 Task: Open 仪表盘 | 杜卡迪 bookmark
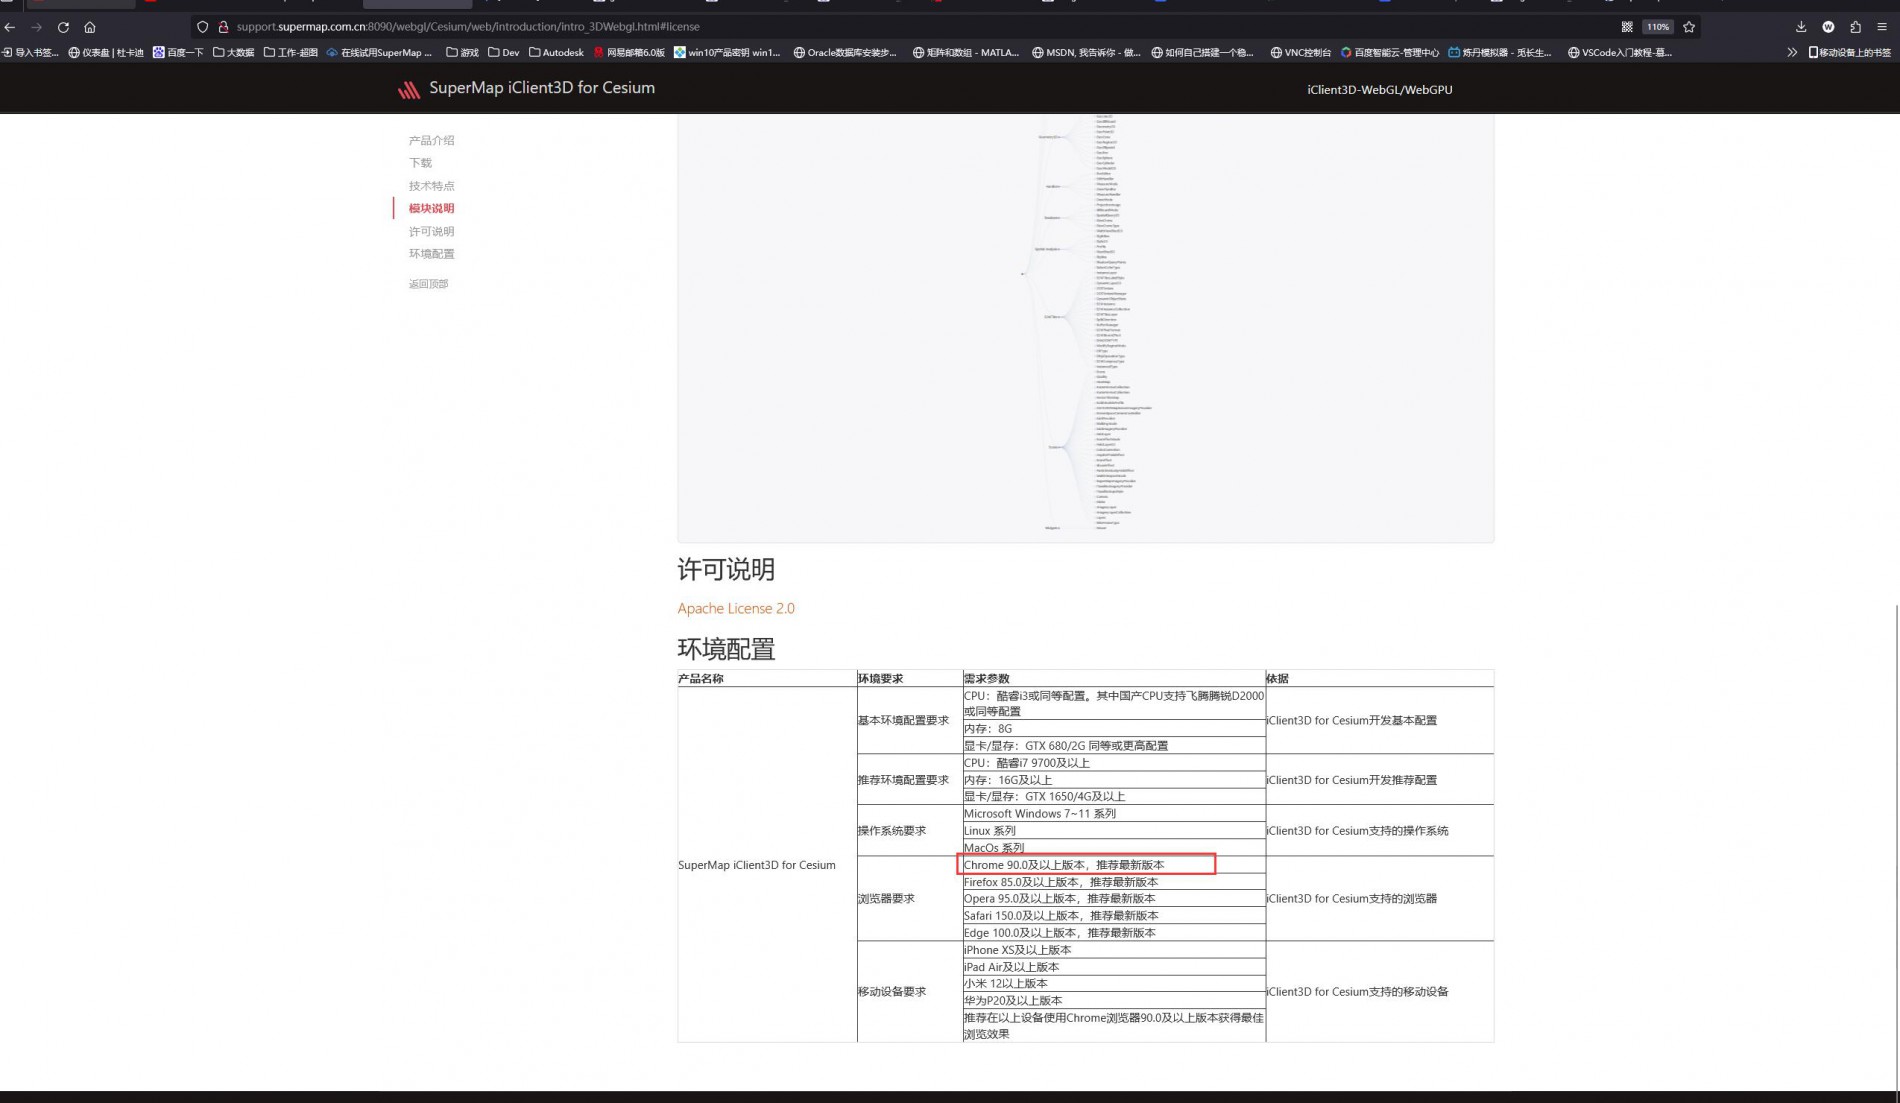coord(106,52)
